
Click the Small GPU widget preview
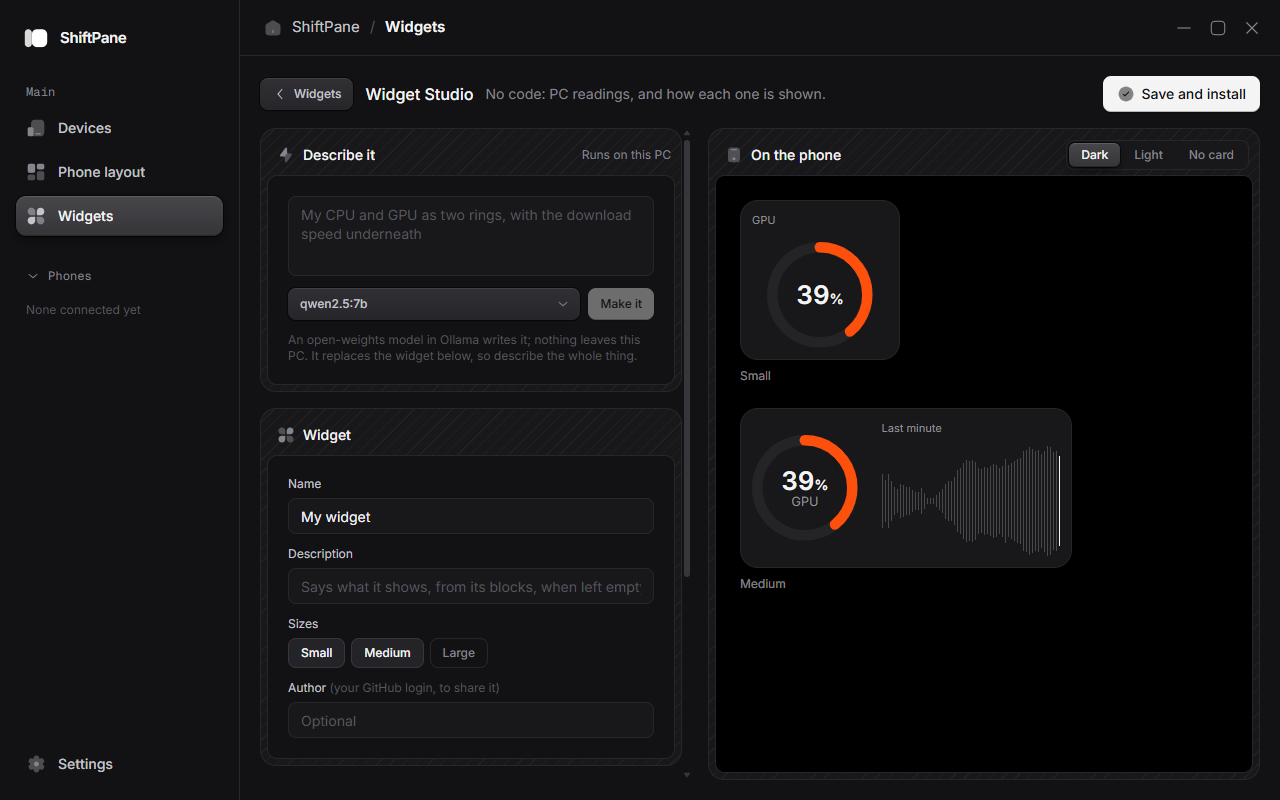click(820, 280)
